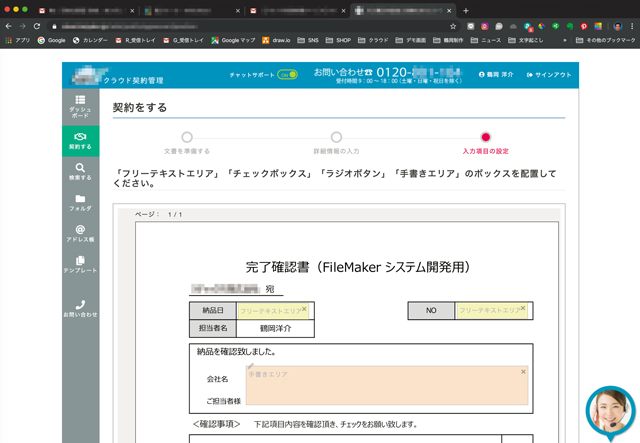Click the ページ: 1 / 1 indicator
The width and height of the screenshot is (640, 443).
pos(158,214)
